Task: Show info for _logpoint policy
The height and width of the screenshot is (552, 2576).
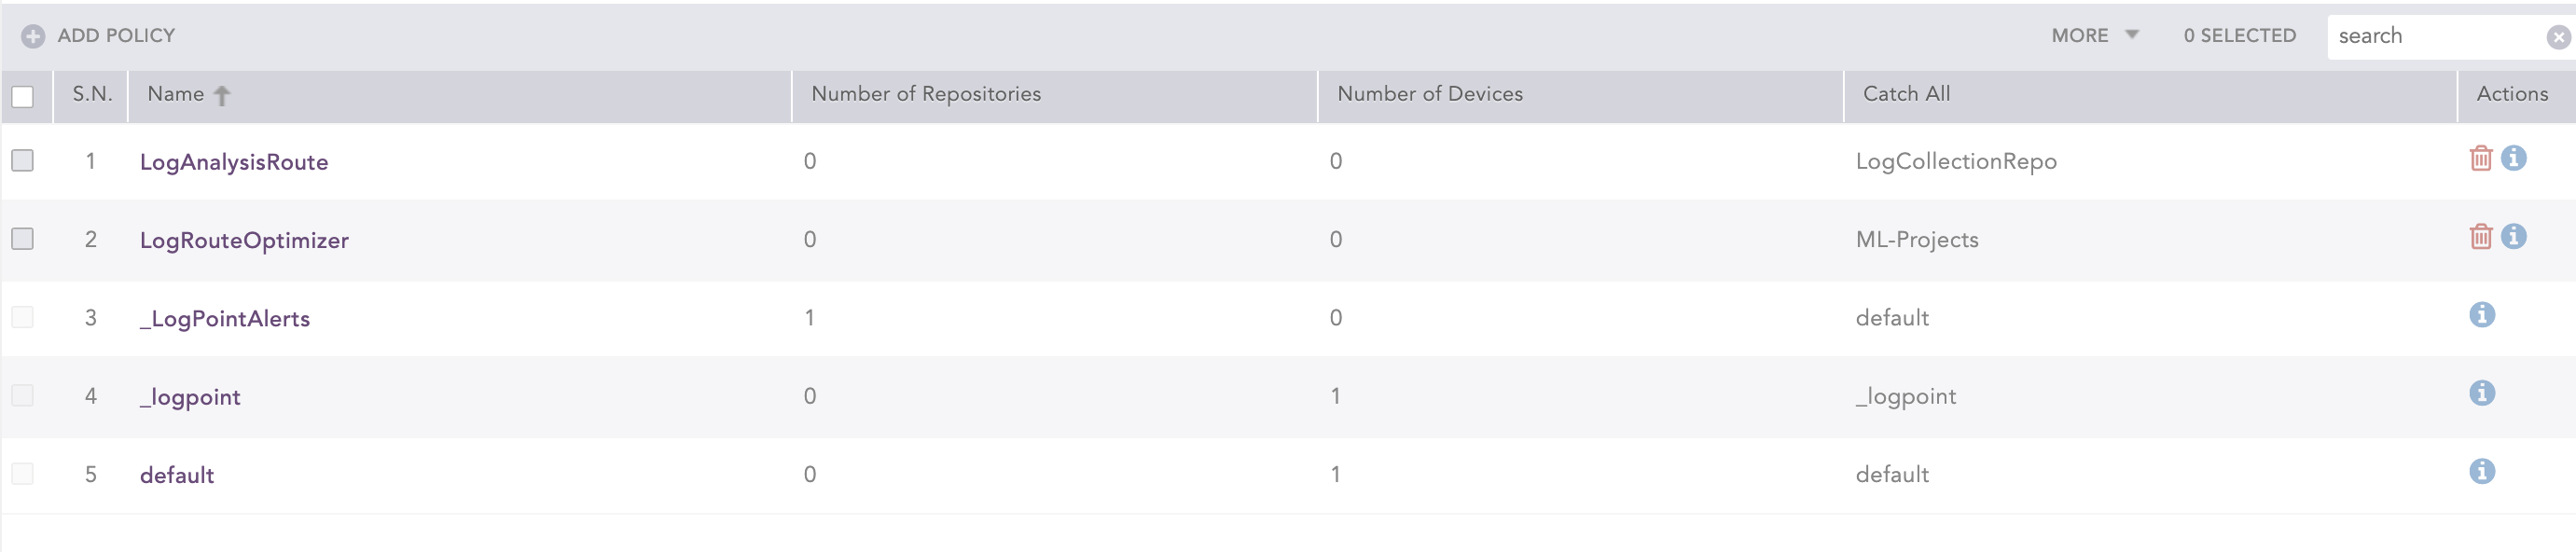Action: click(2481, 393)
